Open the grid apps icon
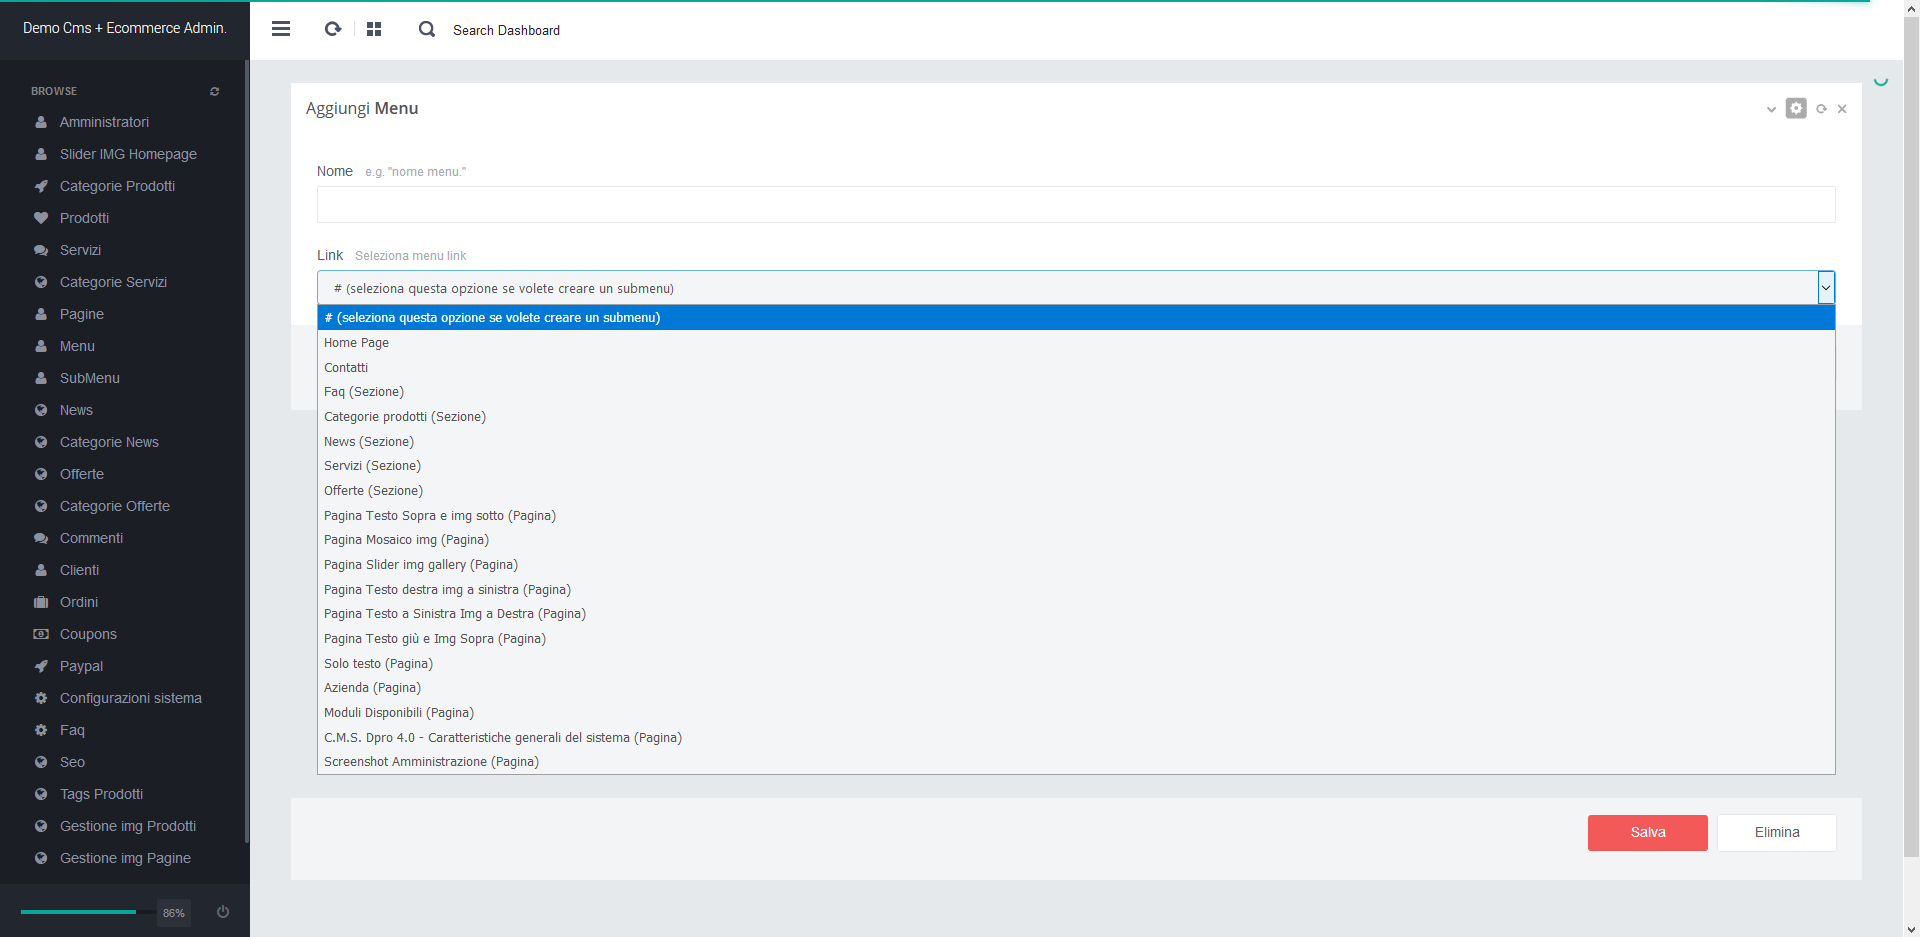 pos(374,29)
